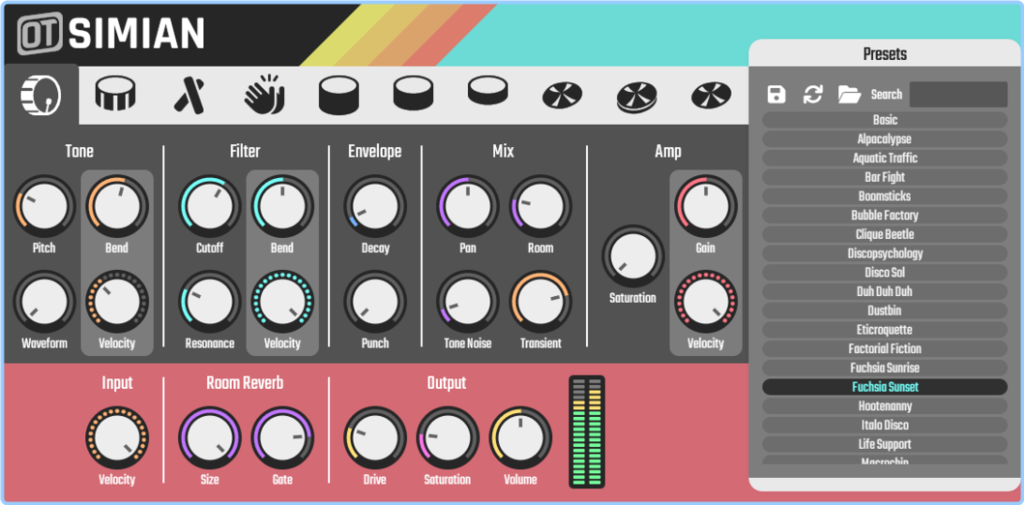
Task: Choose the Factorial Fiction preset
Action: click(x=885, y=348)
